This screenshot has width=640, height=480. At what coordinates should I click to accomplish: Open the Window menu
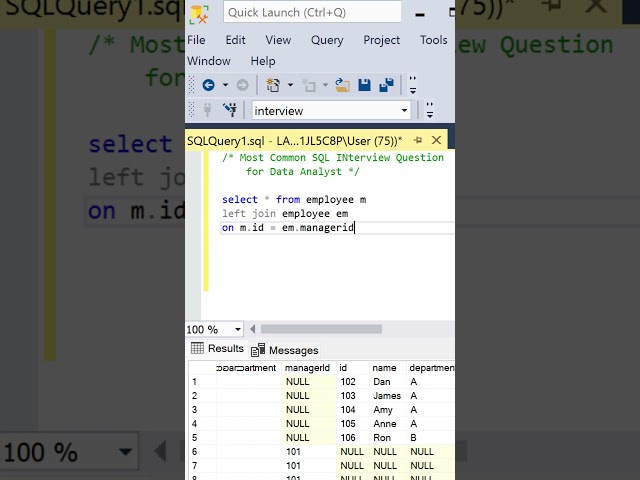pos(209,61)
